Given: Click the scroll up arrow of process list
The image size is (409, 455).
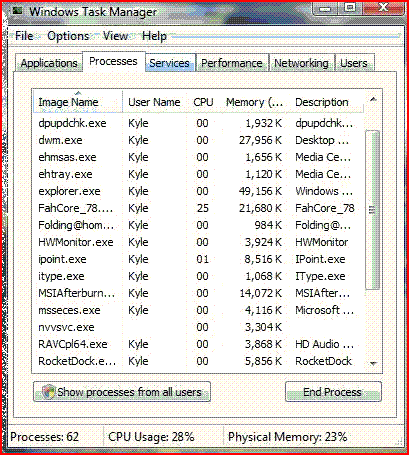Looking at the screenshot, I should (373, 99).
